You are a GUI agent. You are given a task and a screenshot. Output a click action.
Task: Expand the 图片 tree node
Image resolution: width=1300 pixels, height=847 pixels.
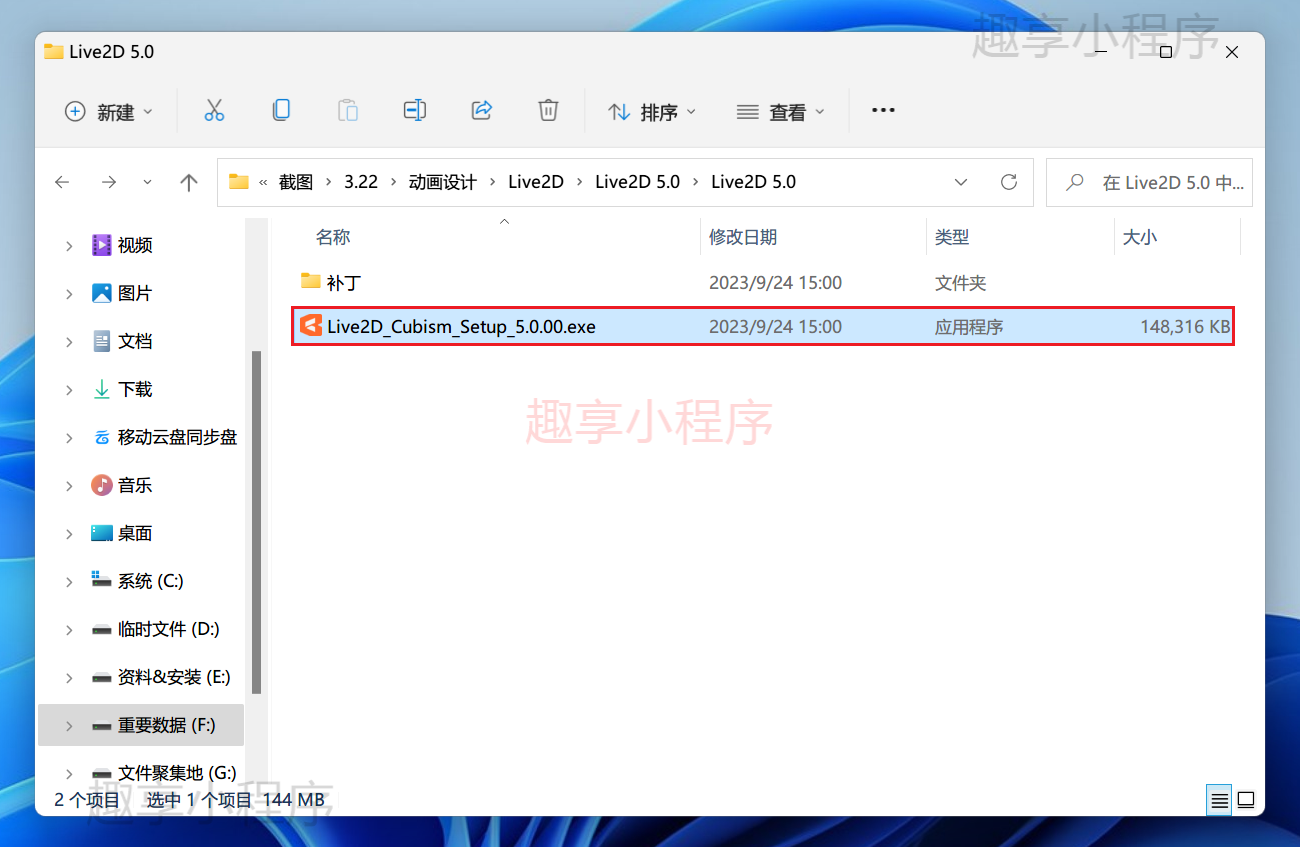69,293
